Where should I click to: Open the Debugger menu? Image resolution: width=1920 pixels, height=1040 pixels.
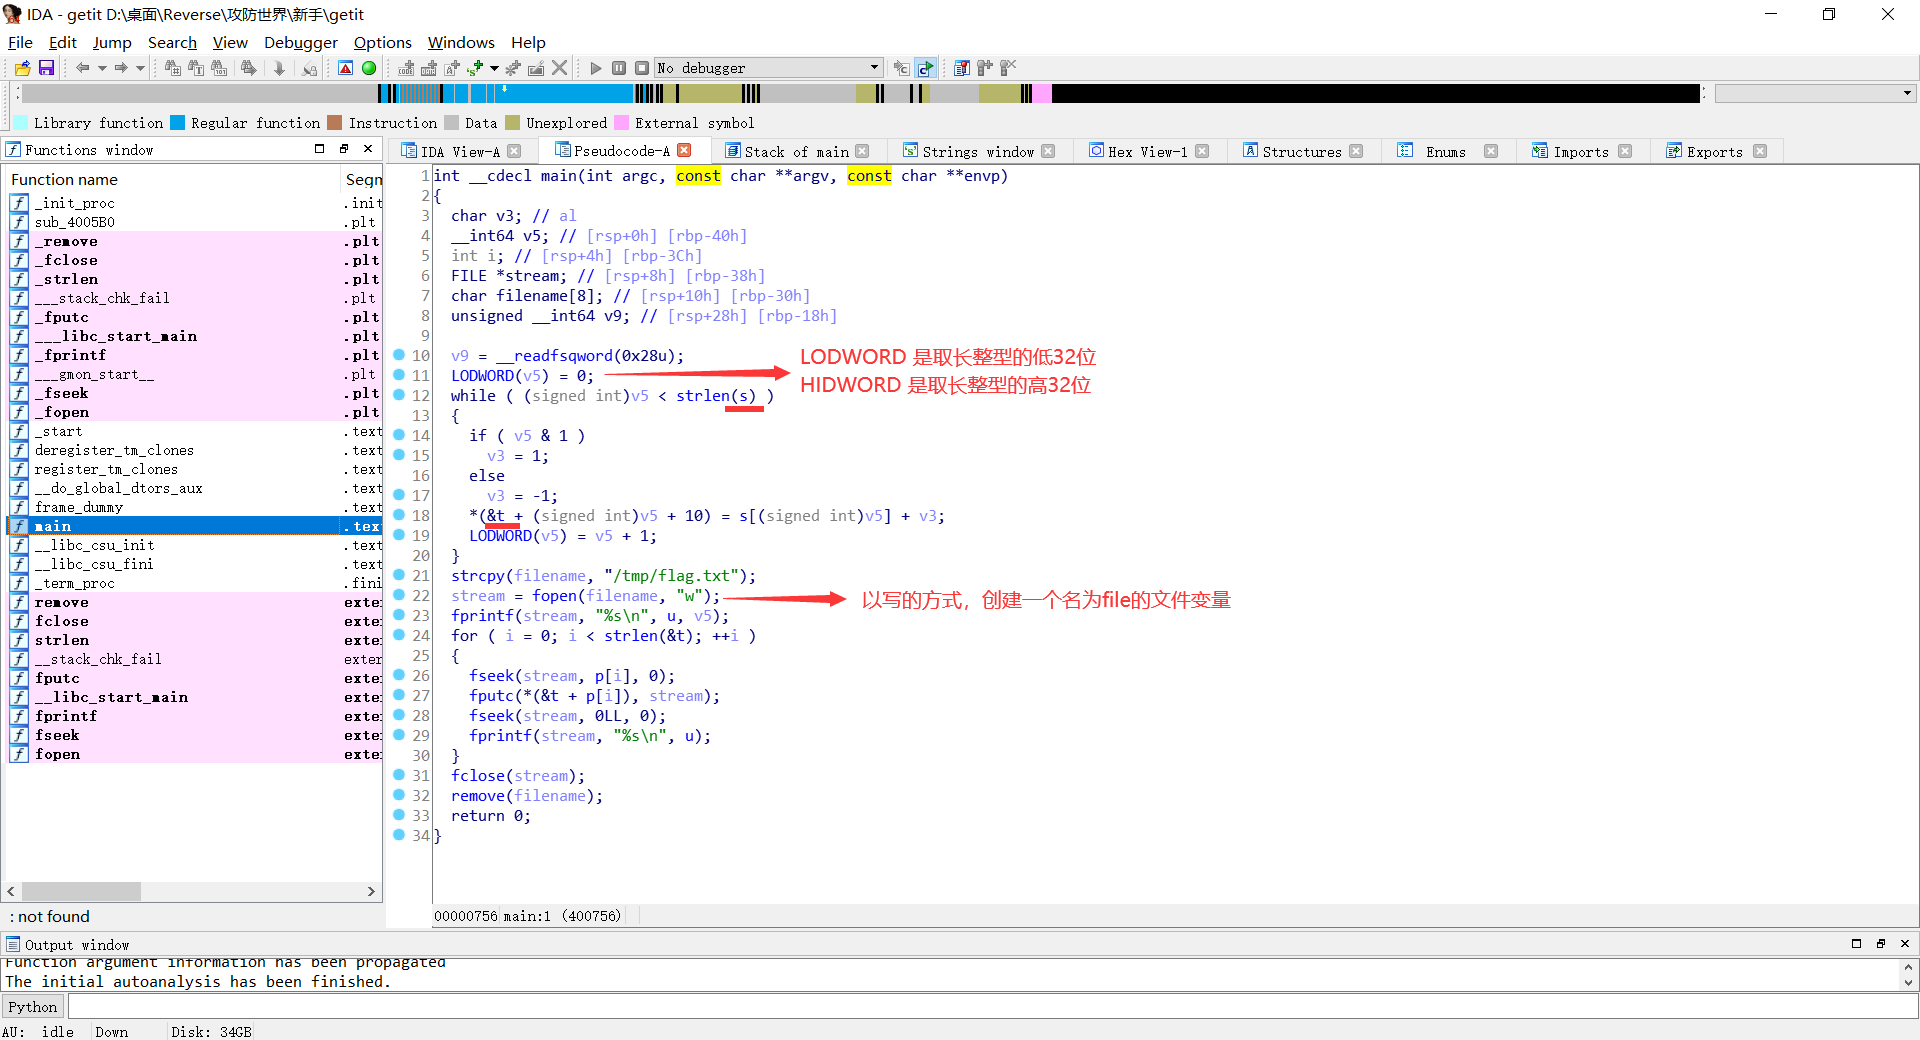pyautogui.click(x=301, y=42)
